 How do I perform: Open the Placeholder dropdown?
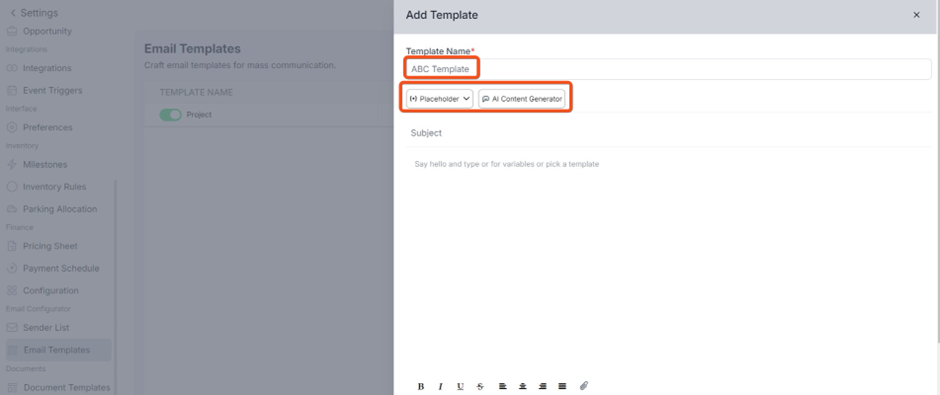[439, 99]
